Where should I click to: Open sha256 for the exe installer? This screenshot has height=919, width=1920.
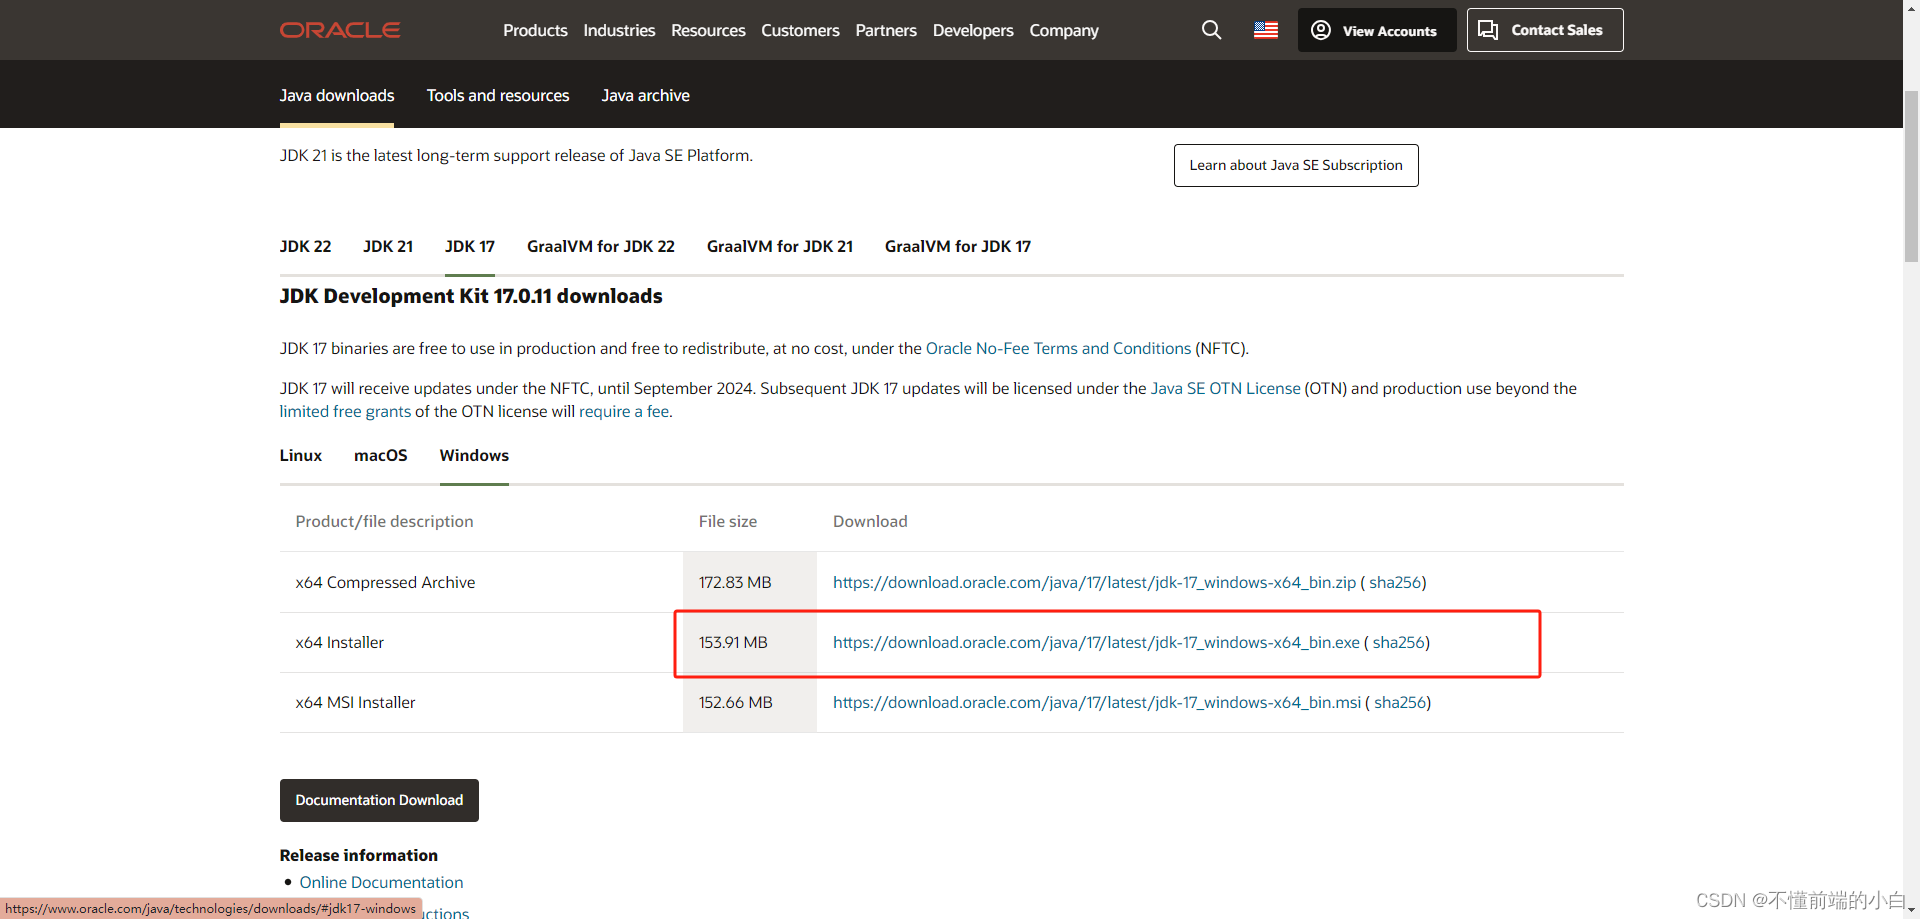1398,642
